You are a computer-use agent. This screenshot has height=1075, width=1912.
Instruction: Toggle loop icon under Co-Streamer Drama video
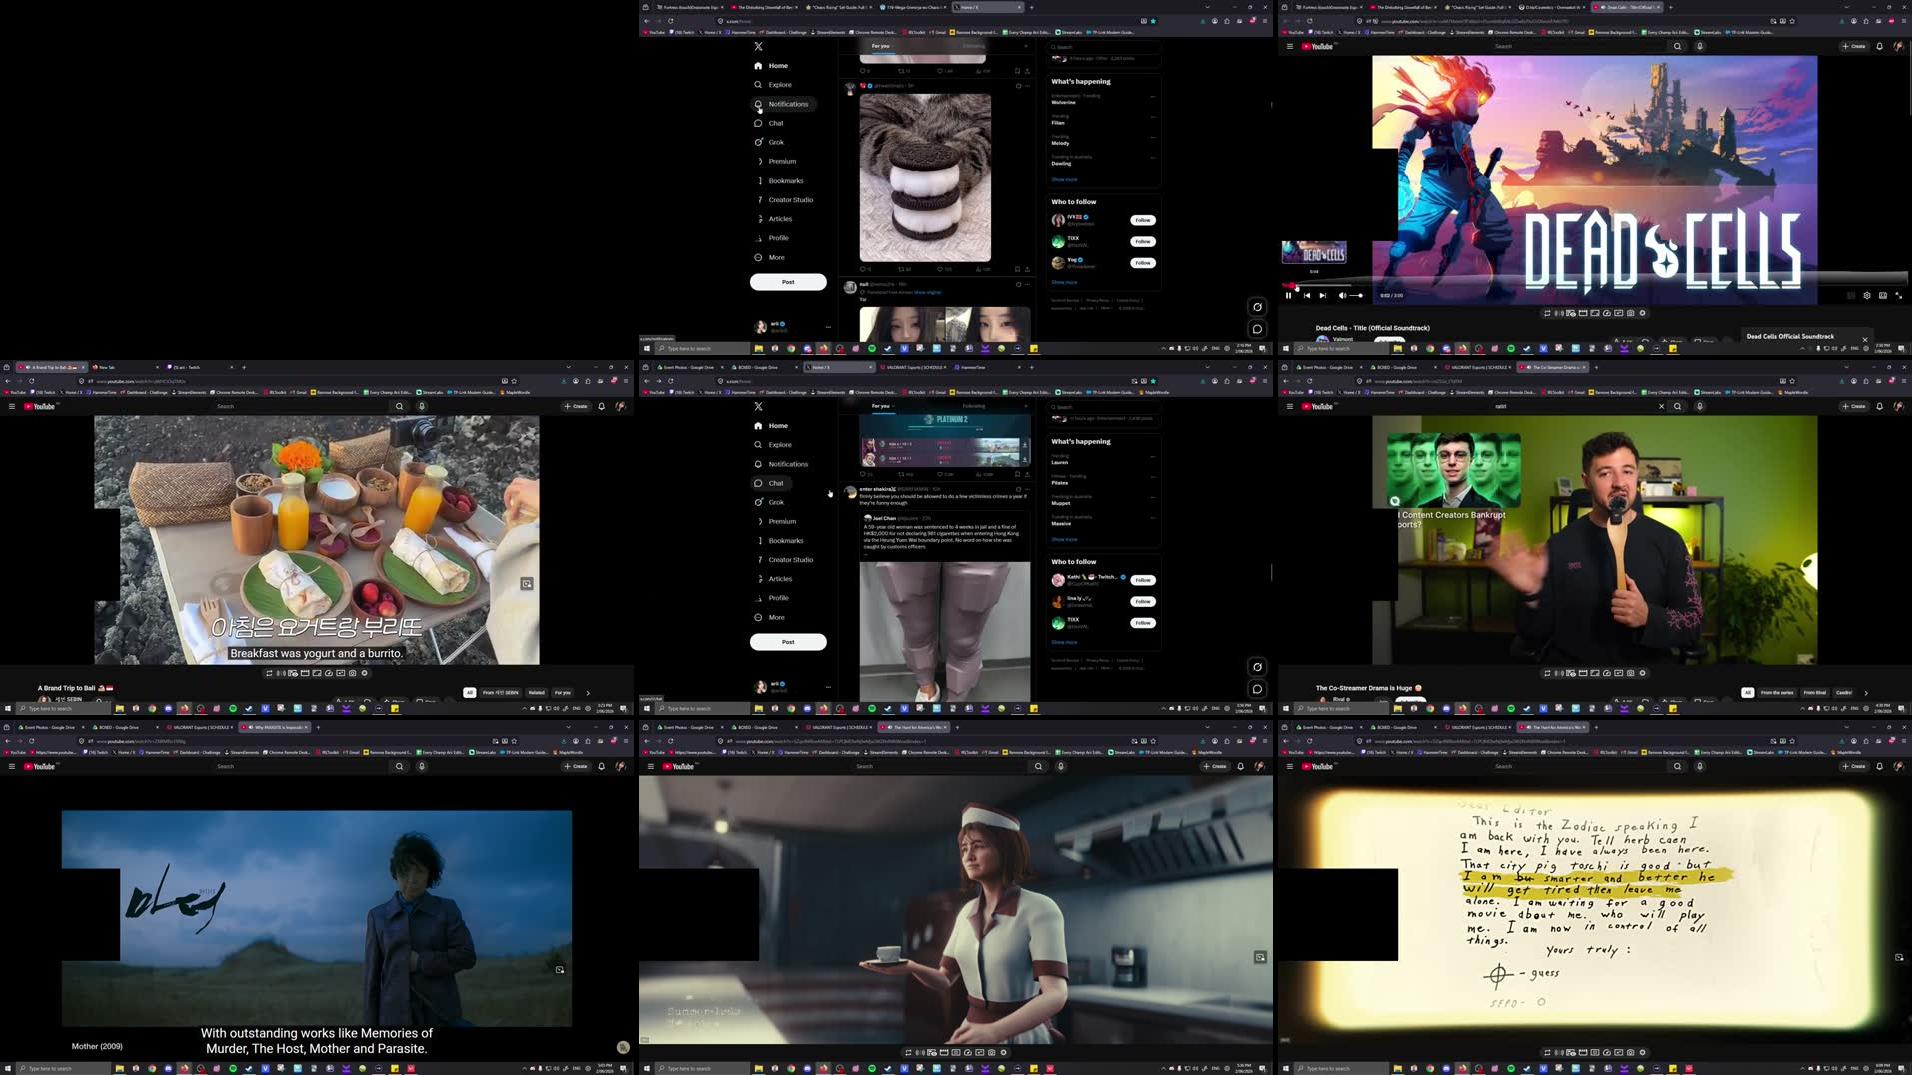tap(1547, 673)
